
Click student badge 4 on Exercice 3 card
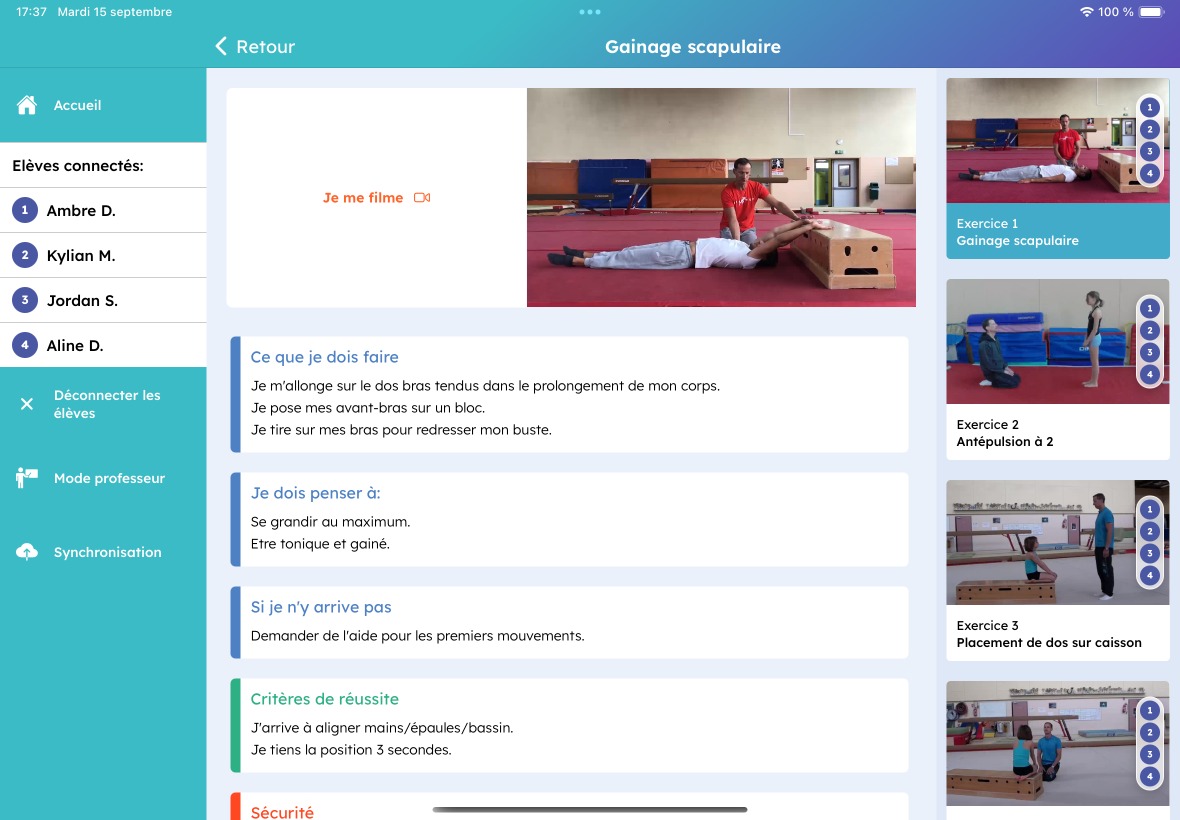tap(1149, 575)
